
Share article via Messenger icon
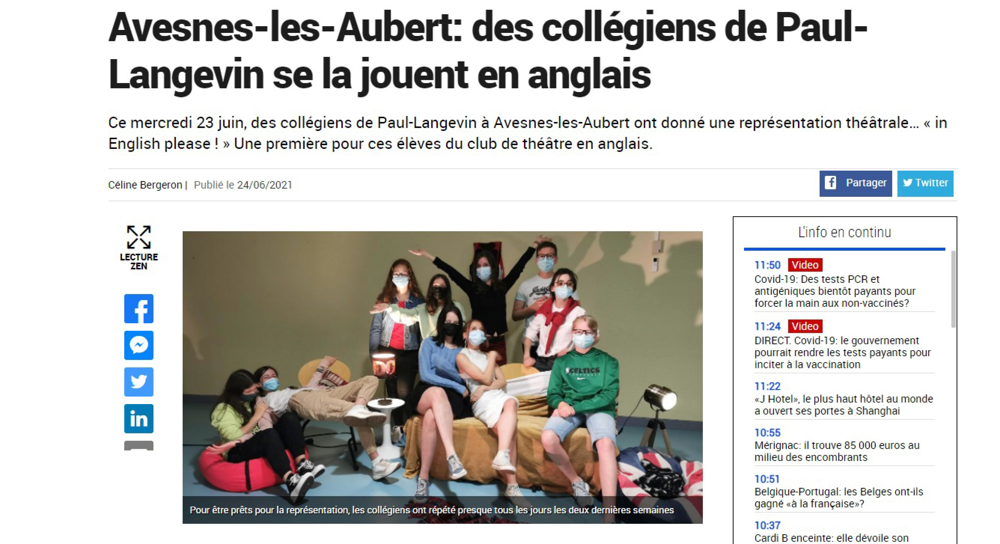(x=138, y=345)
